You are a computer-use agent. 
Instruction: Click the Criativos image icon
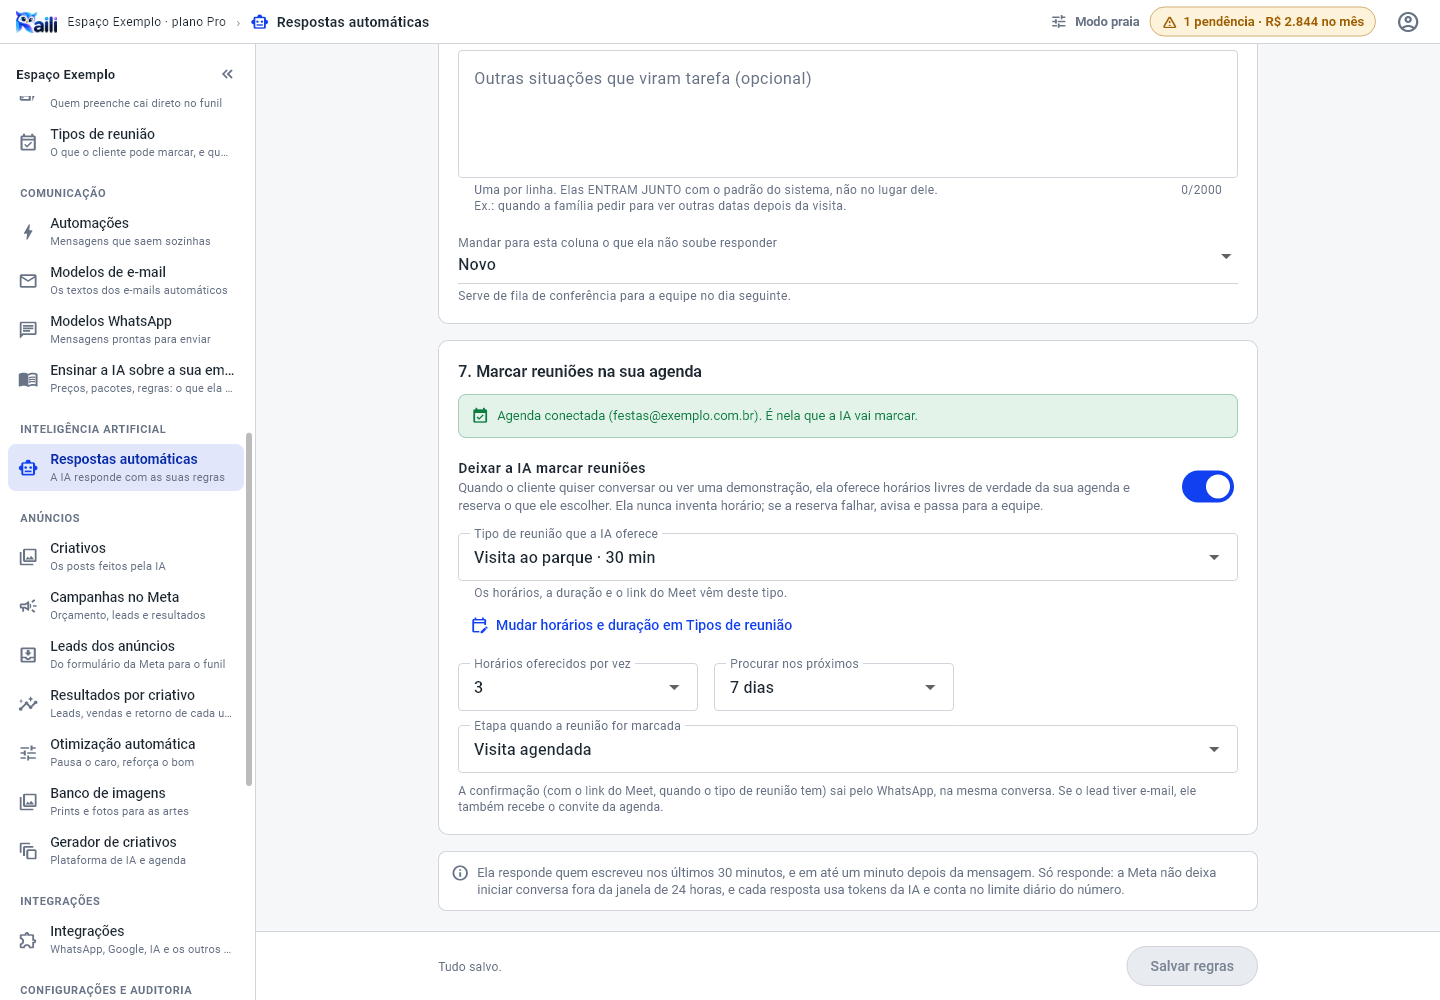[x=28, y=557]
